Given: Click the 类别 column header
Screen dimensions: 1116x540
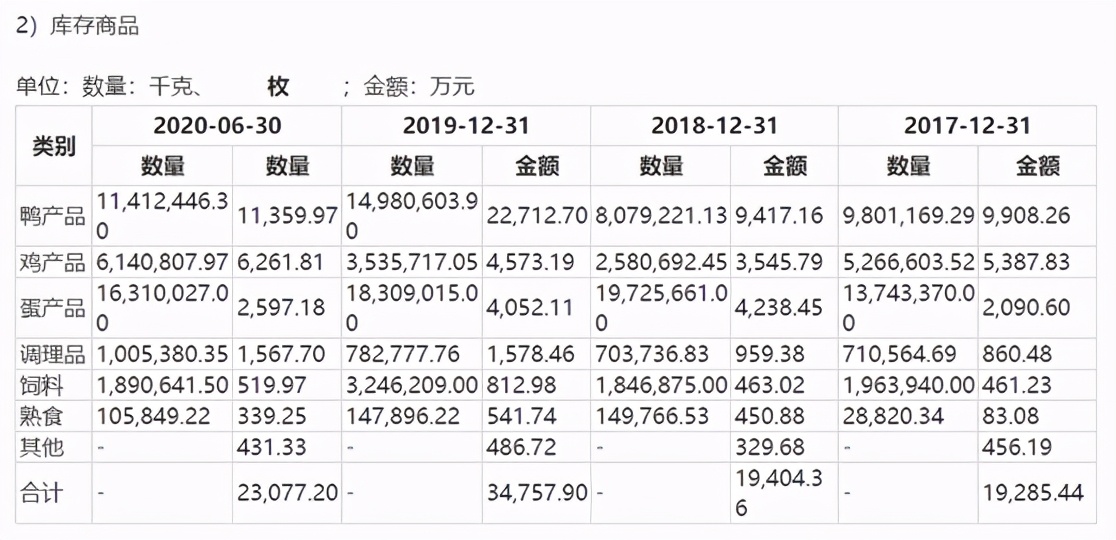Looking at the screenshot, I should tap(54, 146).
